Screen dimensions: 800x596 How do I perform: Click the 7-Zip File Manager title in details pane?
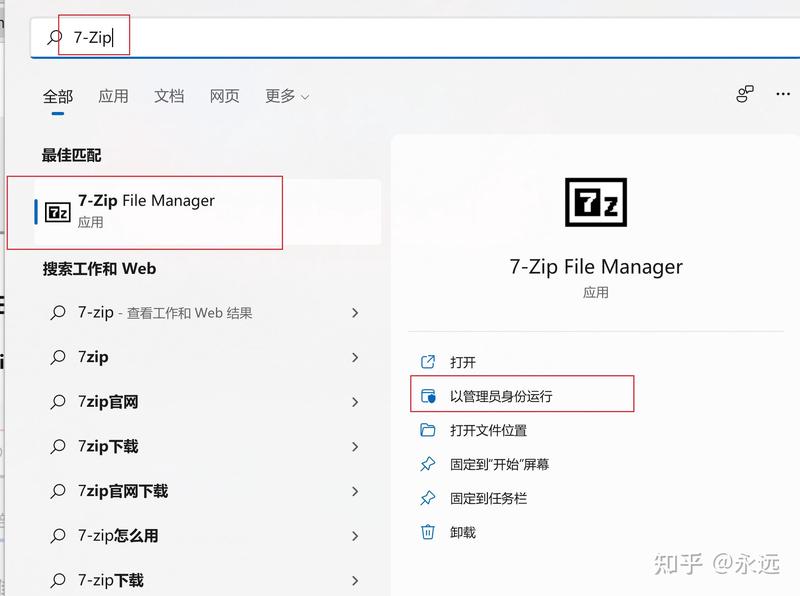point(596,267)
